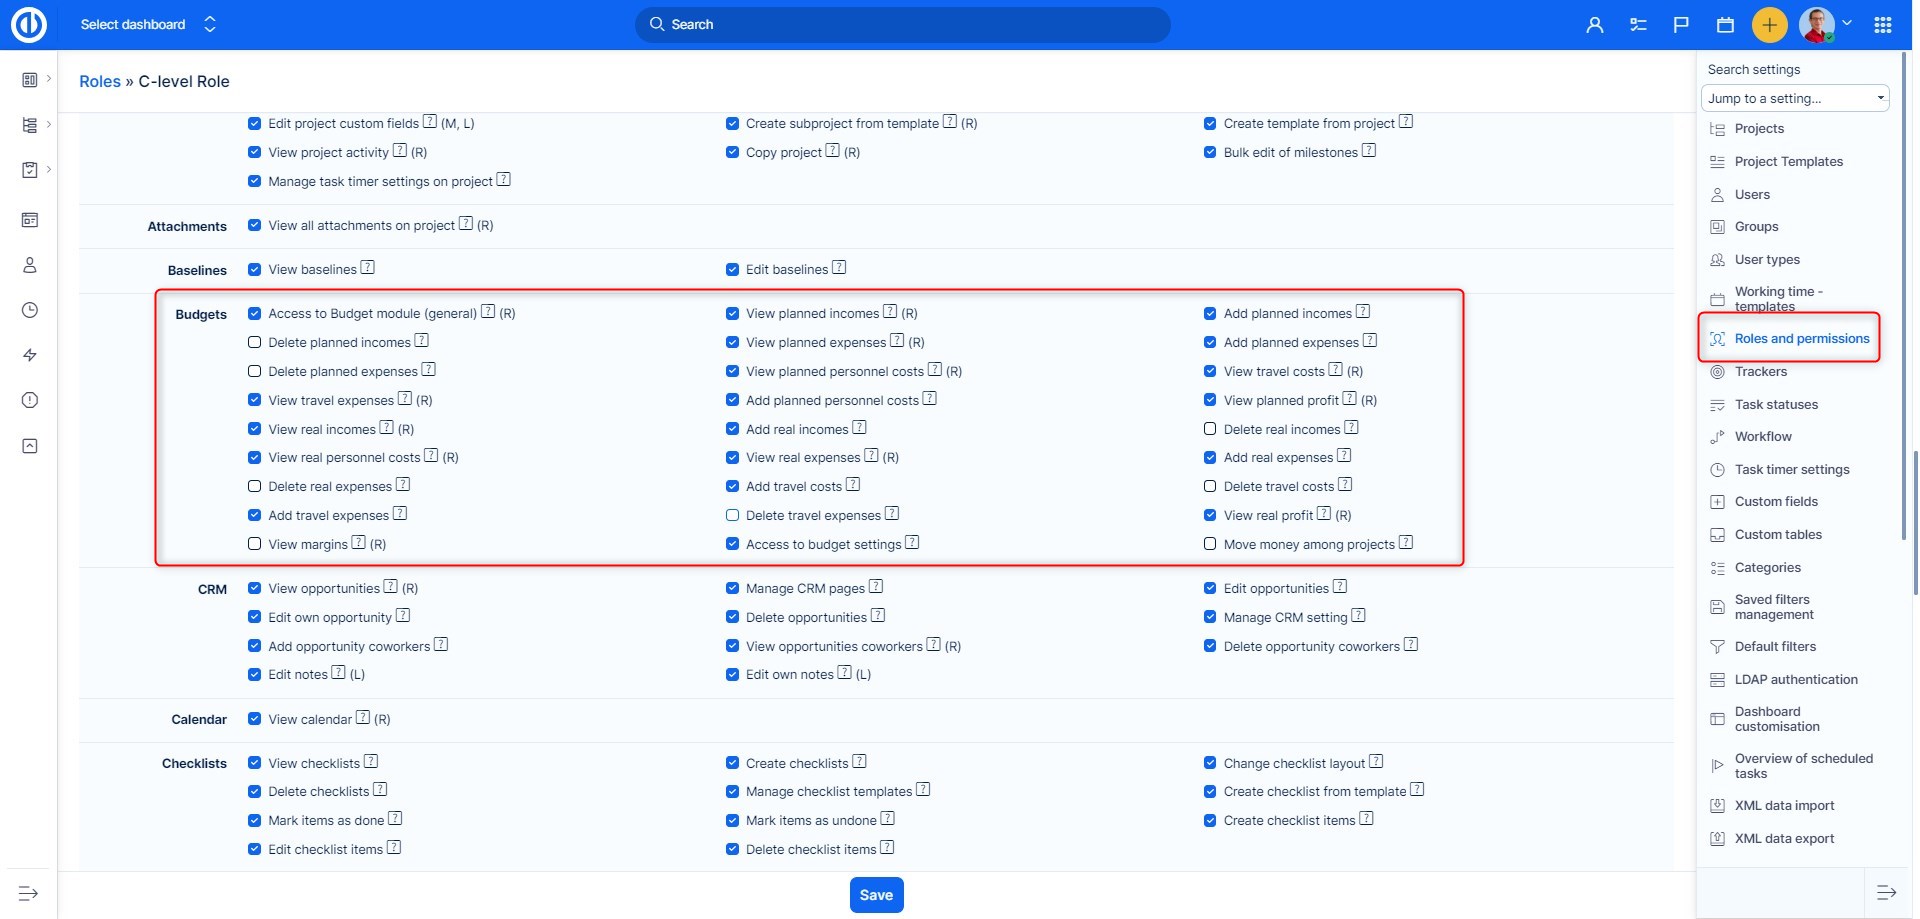Click the yellow plus add button
Screen dimensions: 1920x919
click(x=1769, y=25)
